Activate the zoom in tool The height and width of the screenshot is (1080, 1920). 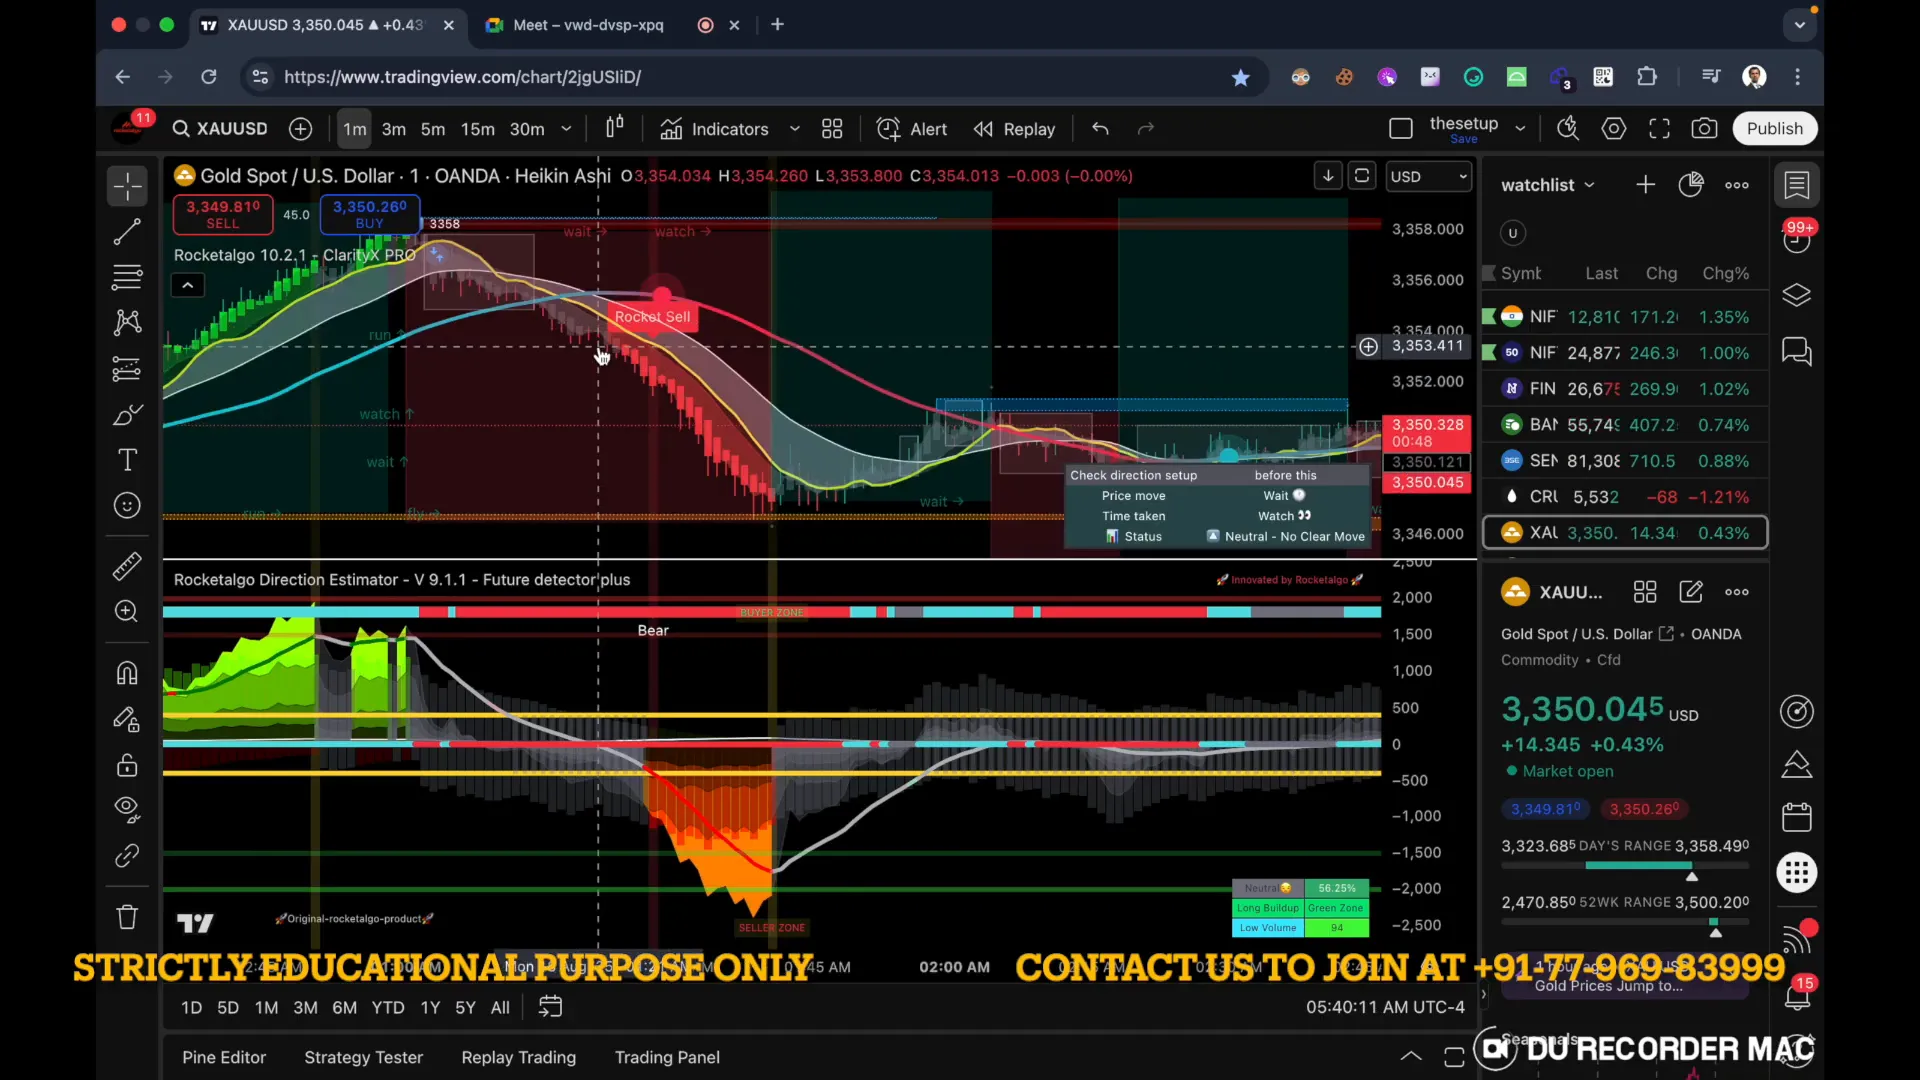click(127, 611)
